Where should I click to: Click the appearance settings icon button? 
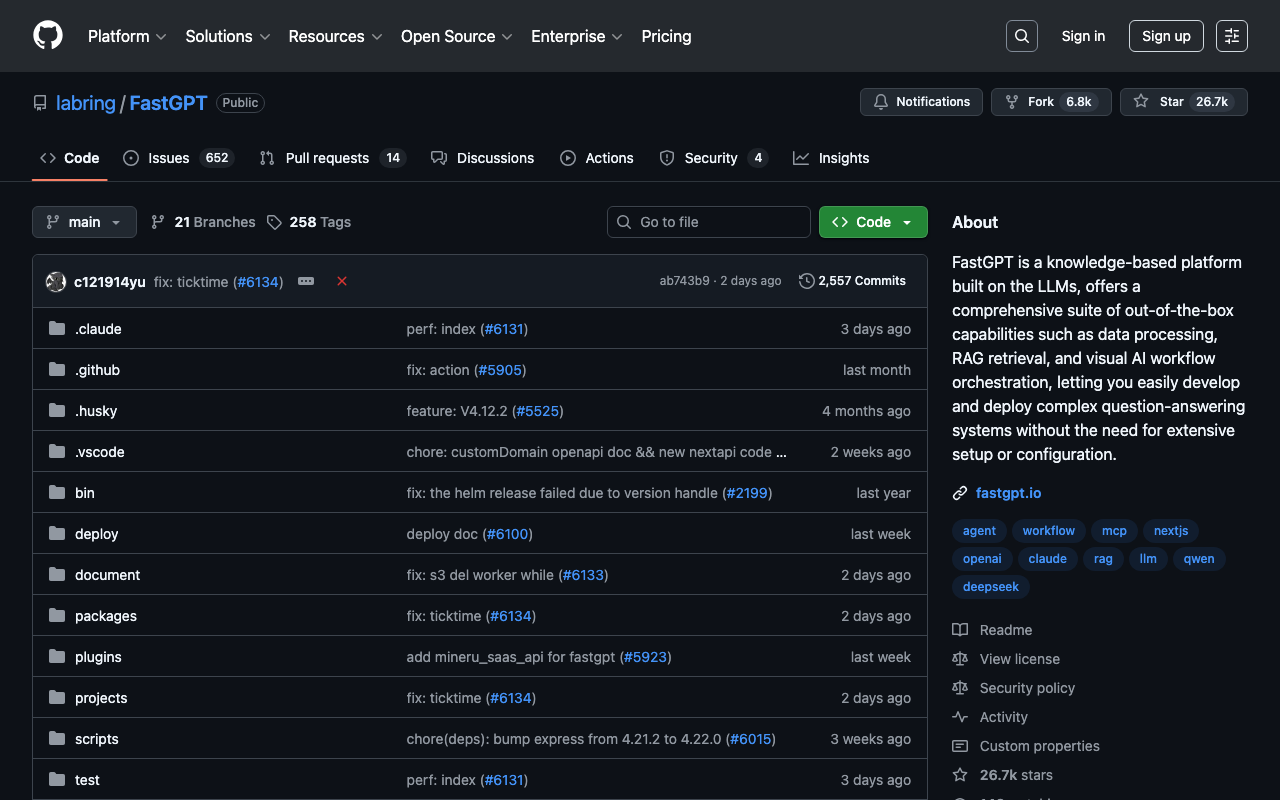tap(1231, 36)
